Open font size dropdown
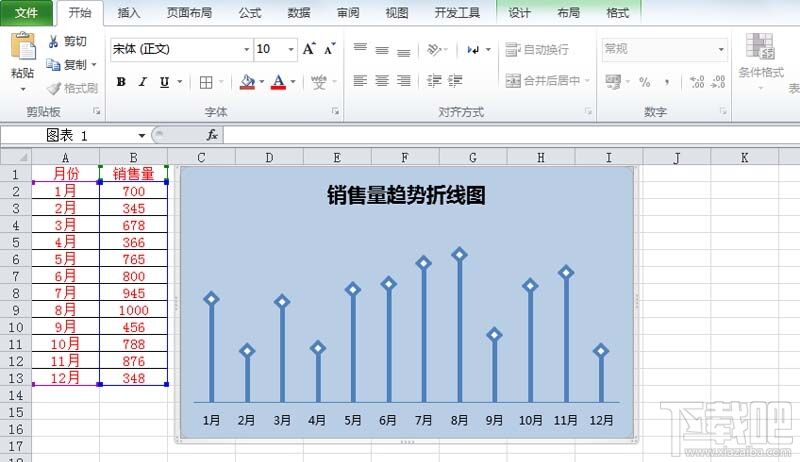The height and width of the screenshot is (462, 800). [x=291, y=49]
